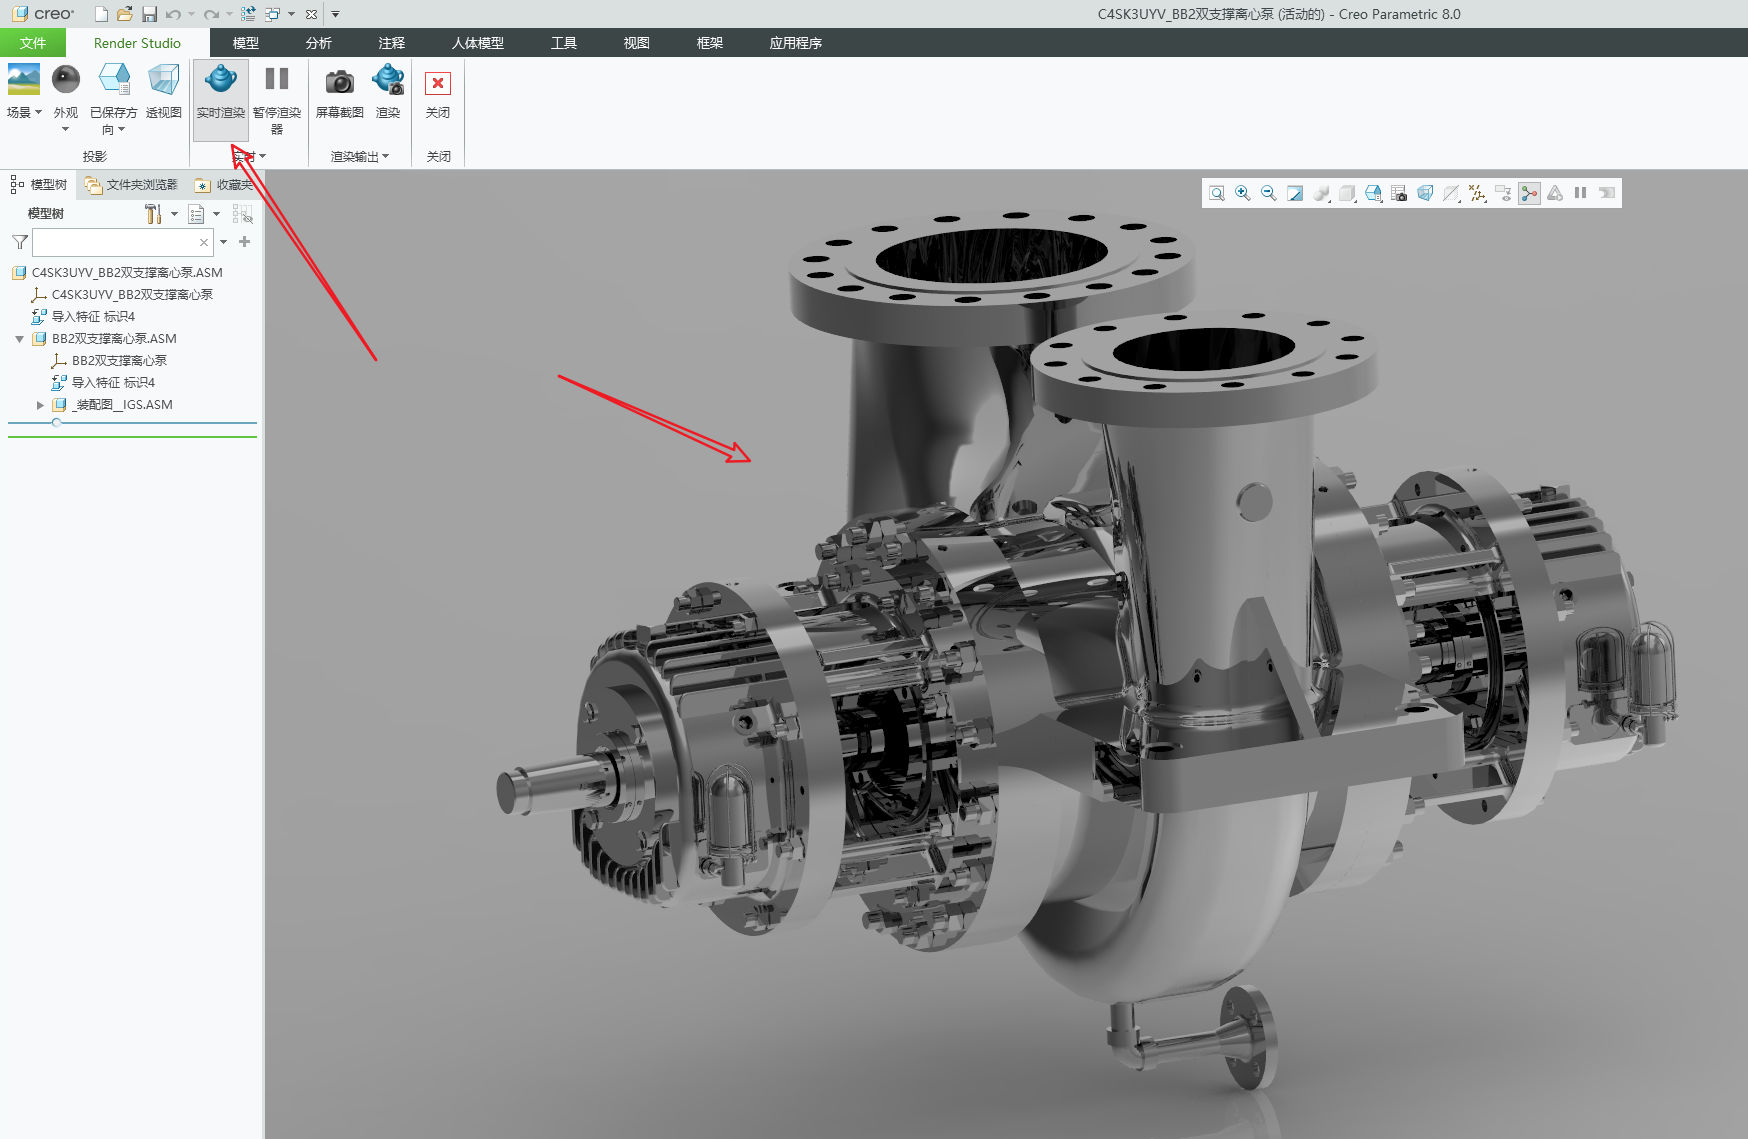Click the model tree insert-here slider handle
Image resolution: width=1748 pixels, height=1139 pixels.
(x=56, y=423)
